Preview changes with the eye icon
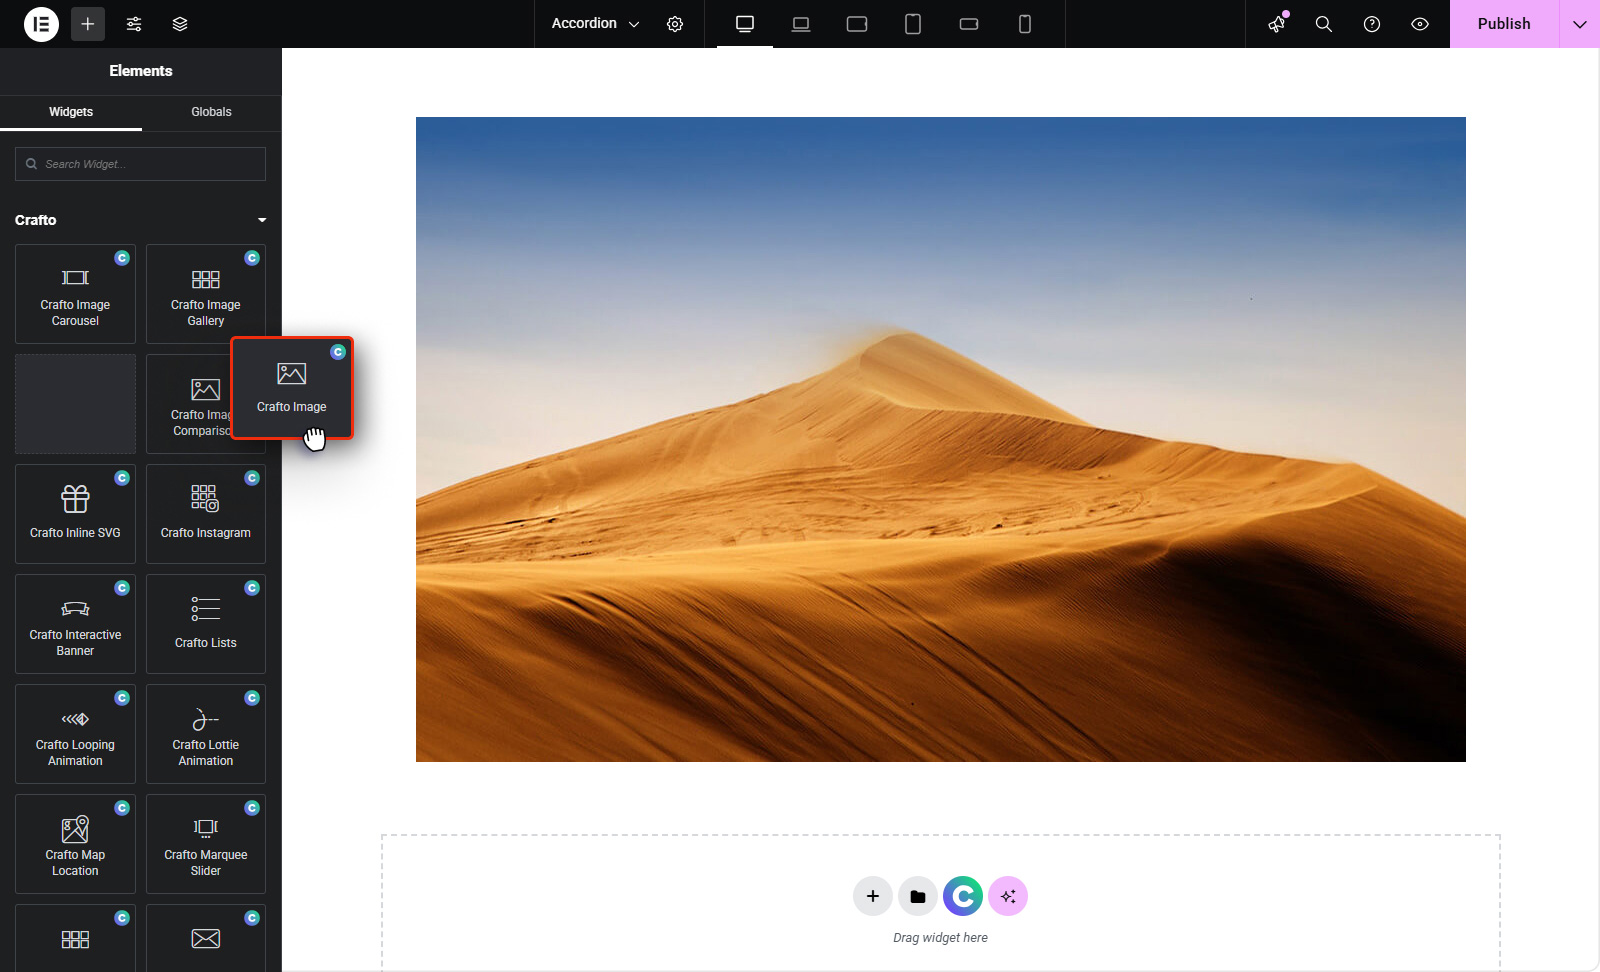The width and height of the screenshot is (1600, 972). (1420, 24)
